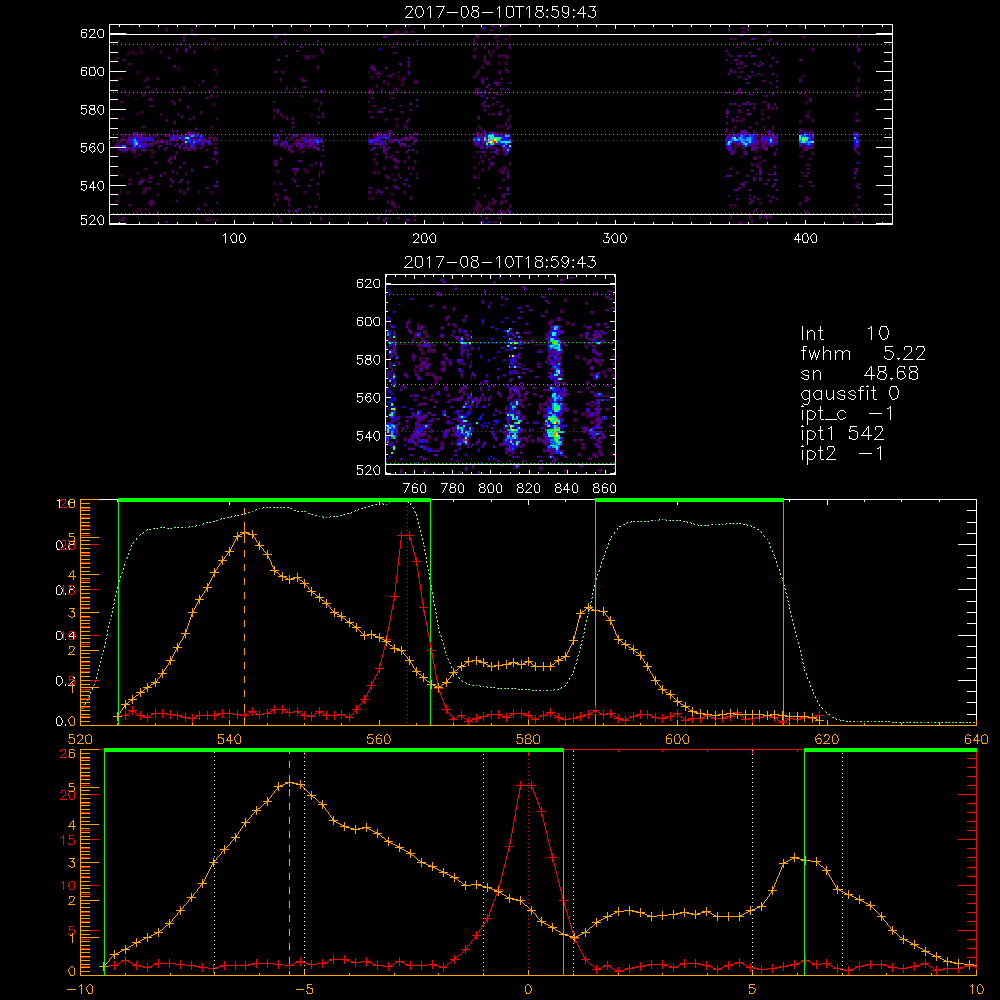Click x-axis label 640 of third plot

976,739
